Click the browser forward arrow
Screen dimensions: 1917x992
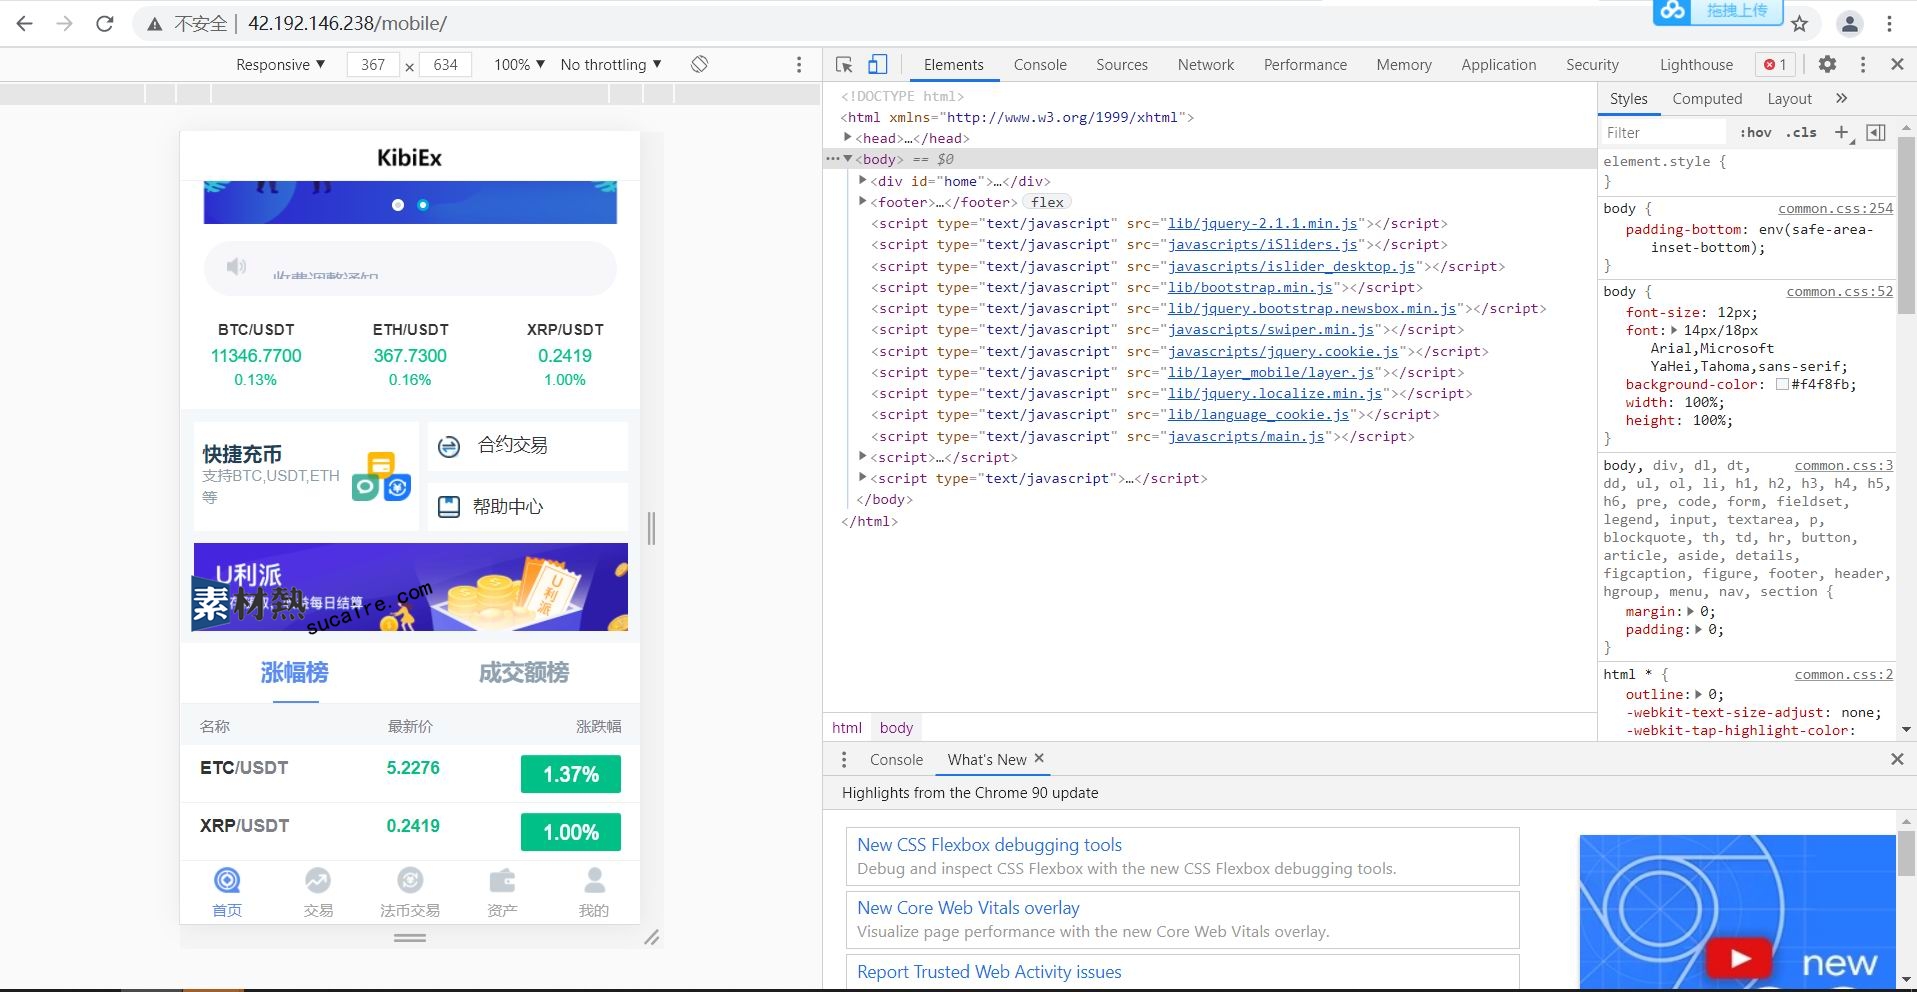click(65, 23)
